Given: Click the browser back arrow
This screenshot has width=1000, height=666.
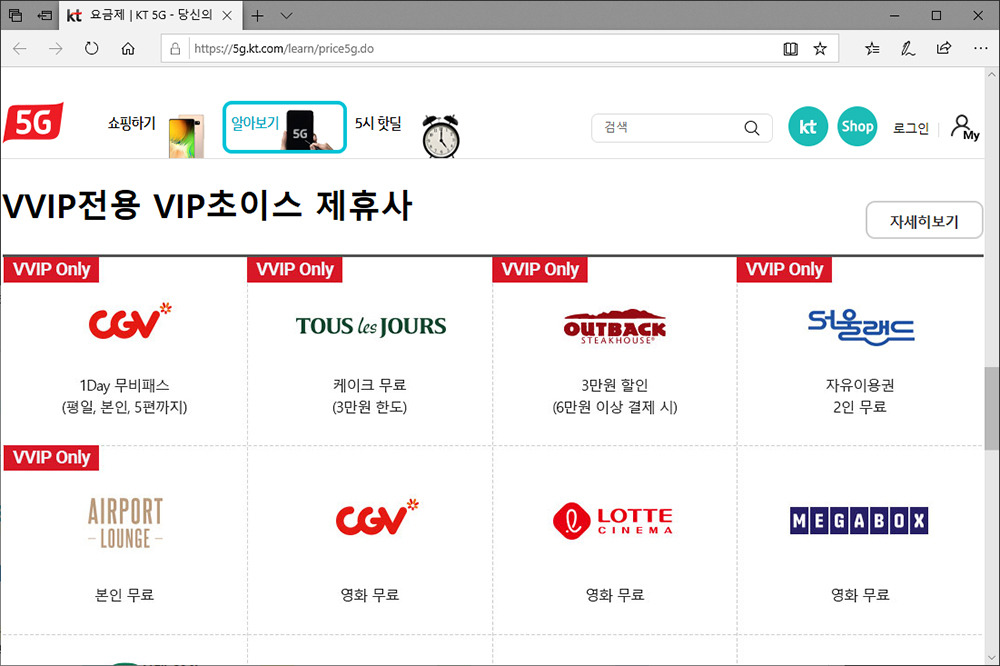Looking at the screenshot, I should click(x=20, y=48).
